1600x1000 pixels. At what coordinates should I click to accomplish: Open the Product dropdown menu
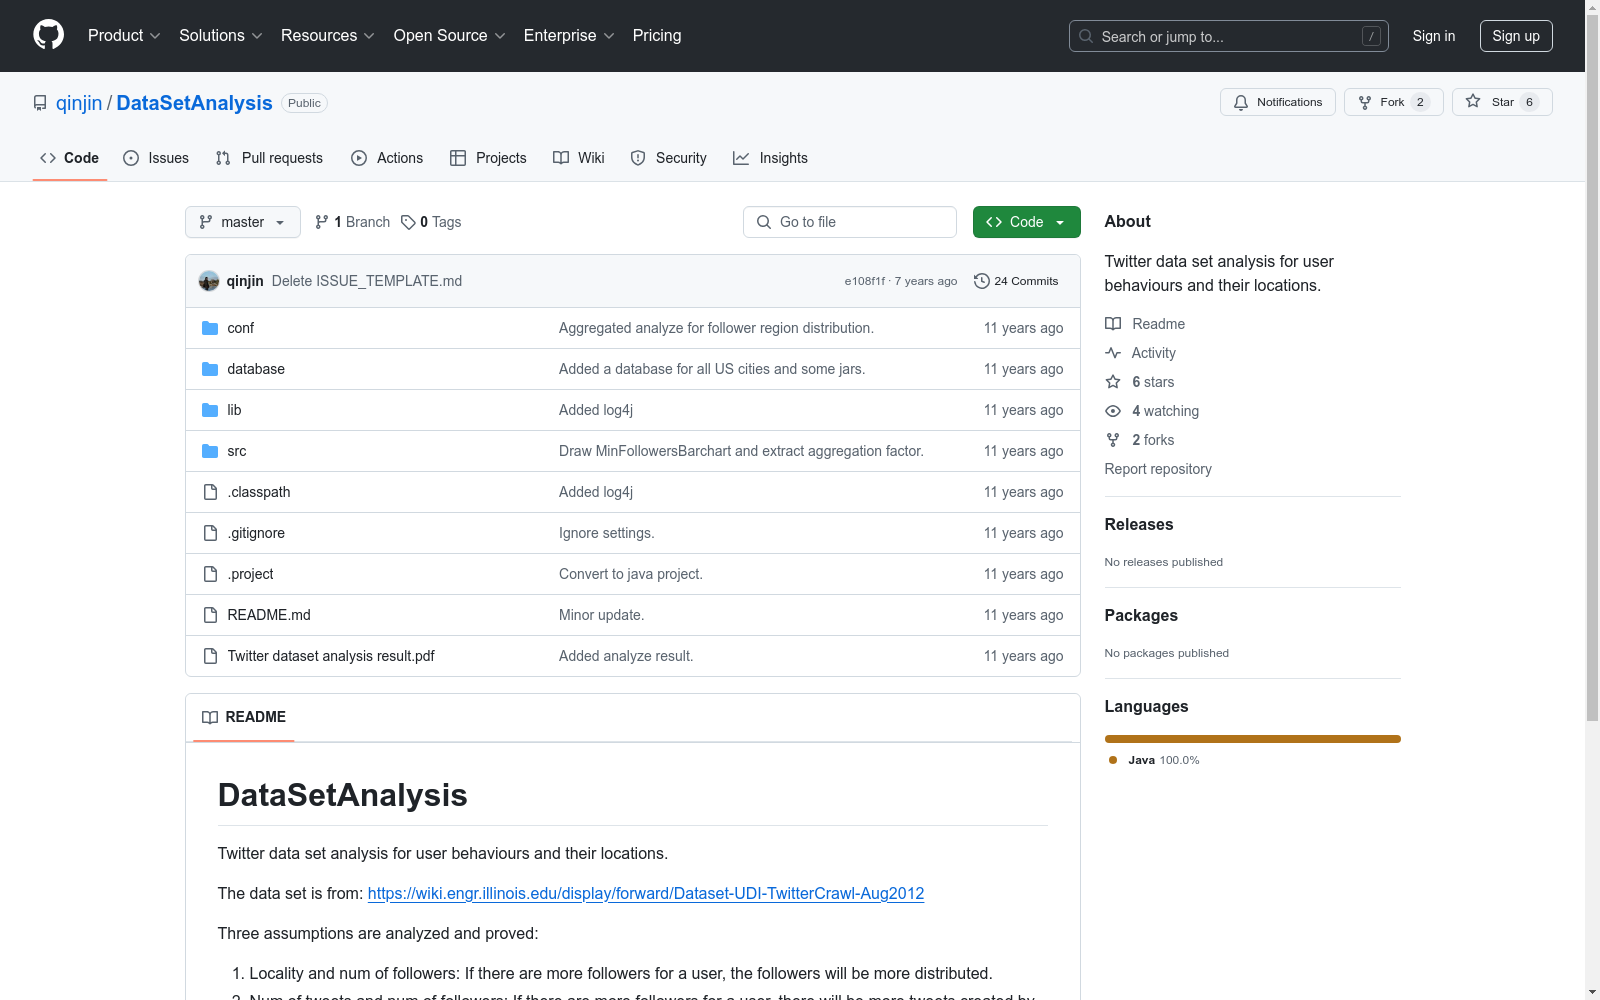[124, 36]
